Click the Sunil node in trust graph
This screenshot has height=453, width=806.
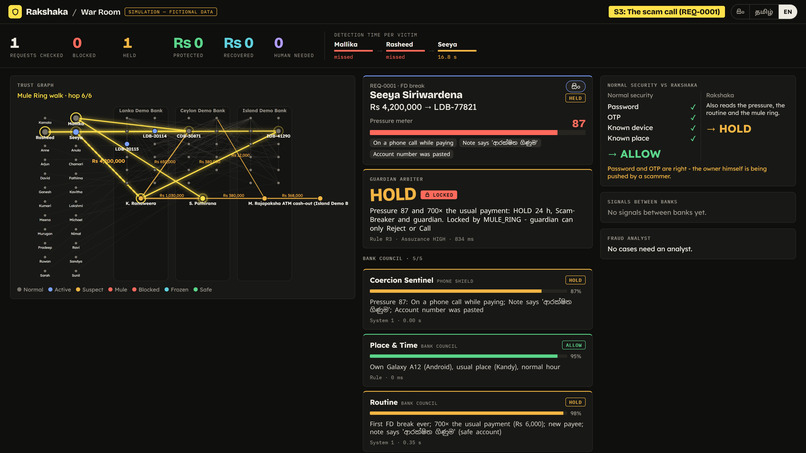(76, 271)
